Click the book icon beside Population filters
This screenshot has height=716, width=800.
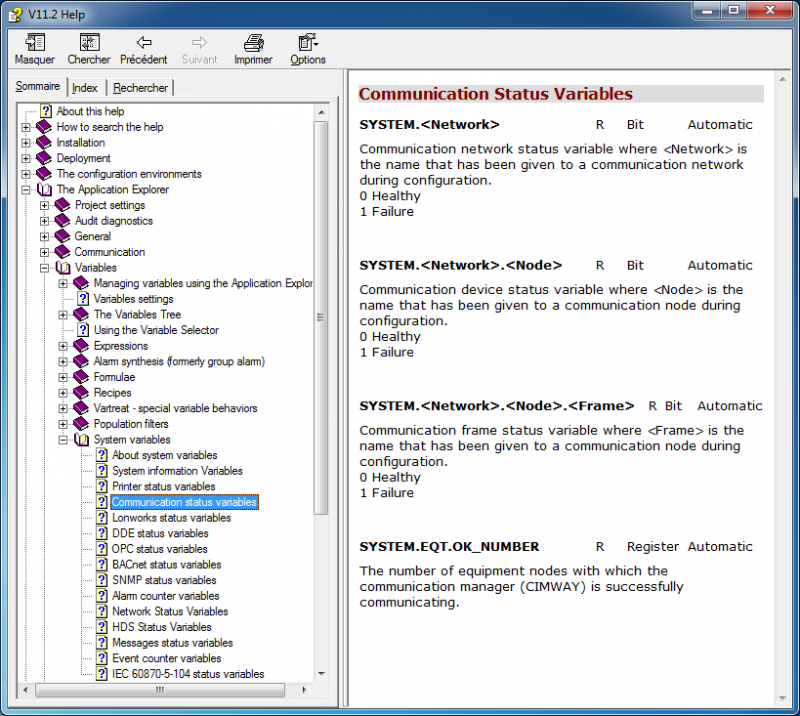(x=81, y=424)
